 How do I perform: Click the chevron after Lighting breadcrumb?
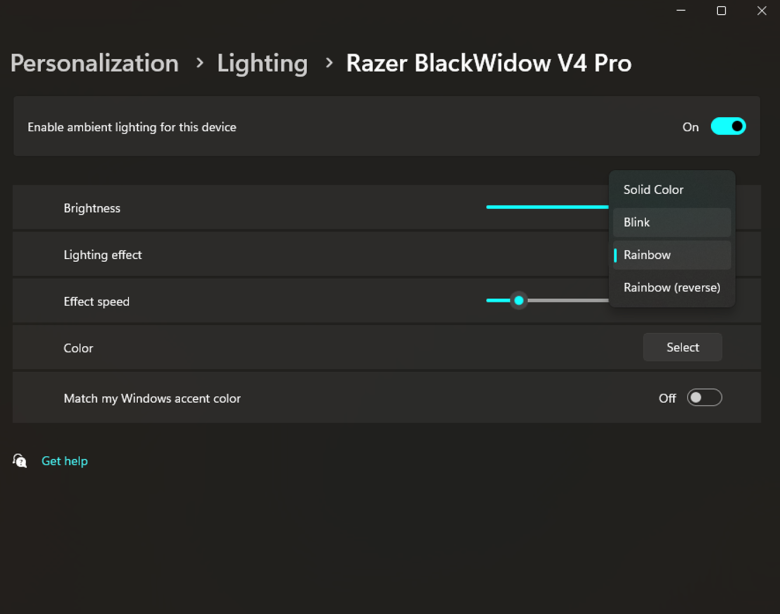(328, 63)
